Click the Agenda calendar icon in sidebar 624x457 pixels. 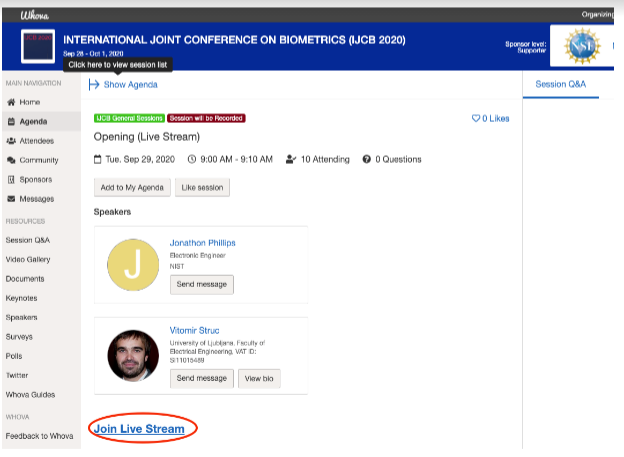click(x=11, y=121)
